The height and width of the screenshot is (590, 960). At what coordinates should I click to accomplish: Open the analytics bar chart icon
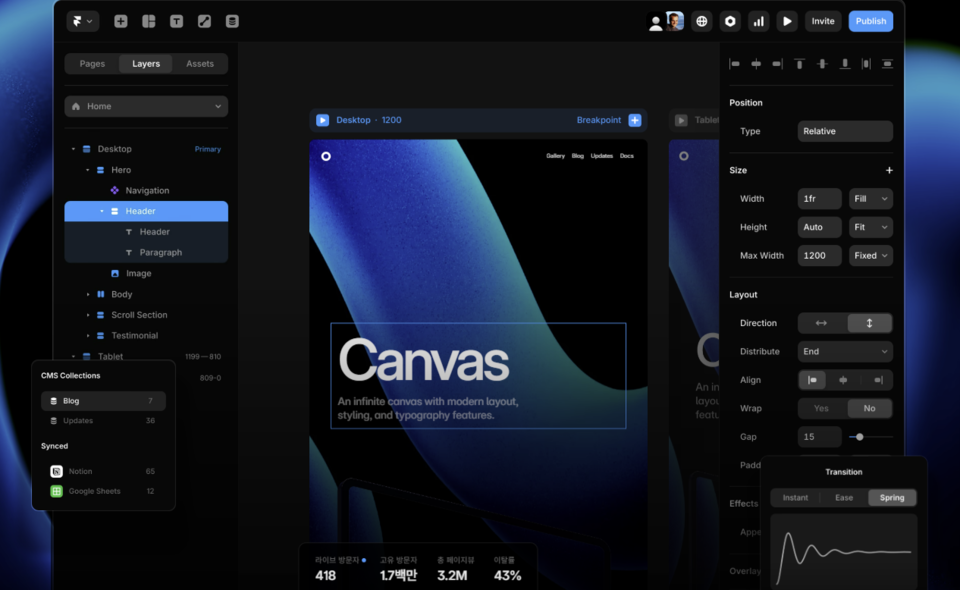pyautogui.click(x=759, y=21)
